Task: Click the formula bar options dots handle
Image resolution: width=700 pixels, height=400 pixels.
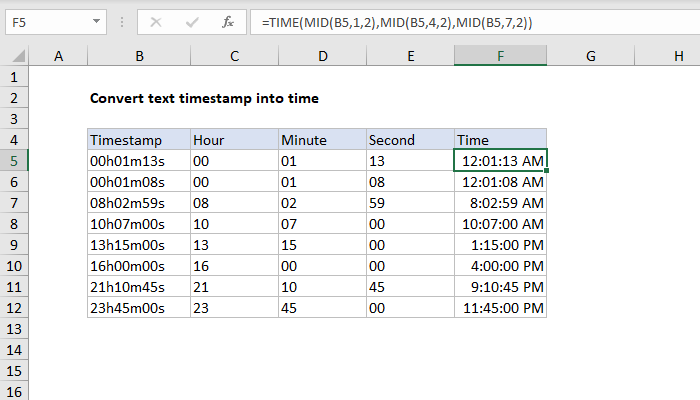Action: coord(122,22)
